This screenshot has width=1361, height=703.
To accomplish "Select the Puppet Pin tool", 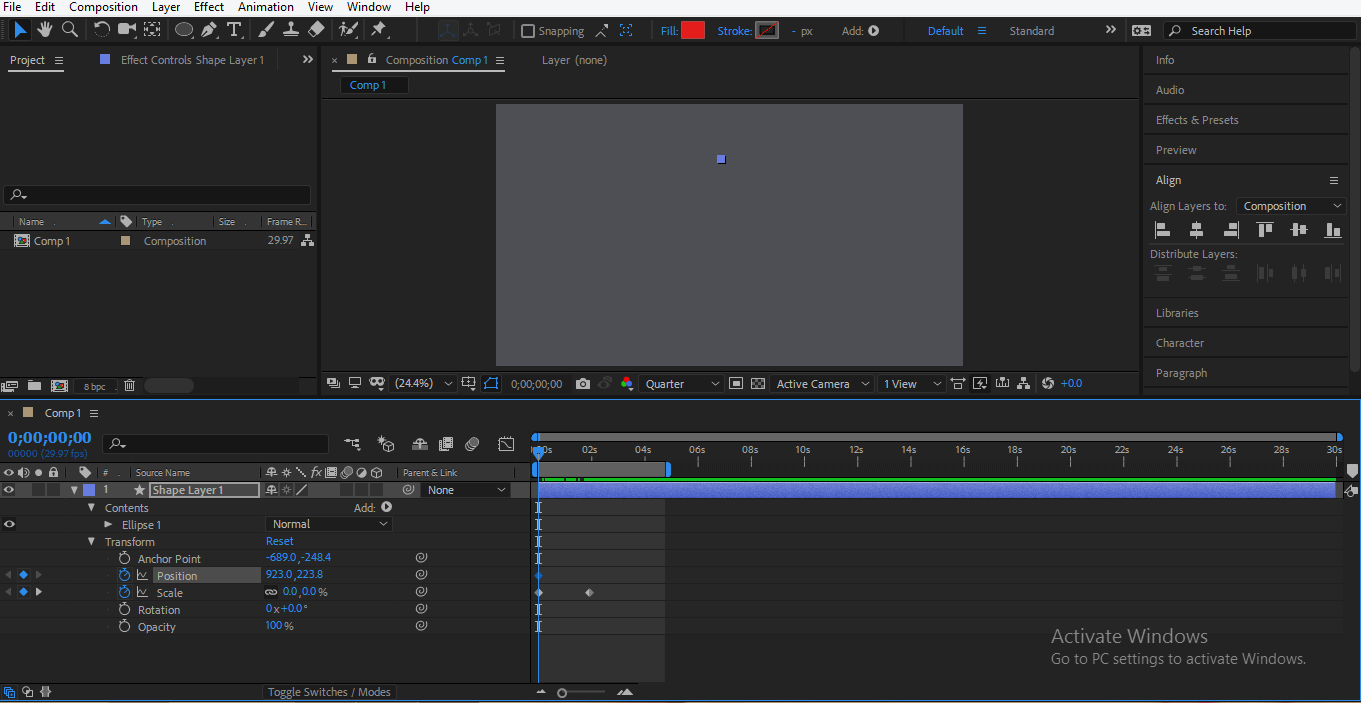I will point(379,30).
